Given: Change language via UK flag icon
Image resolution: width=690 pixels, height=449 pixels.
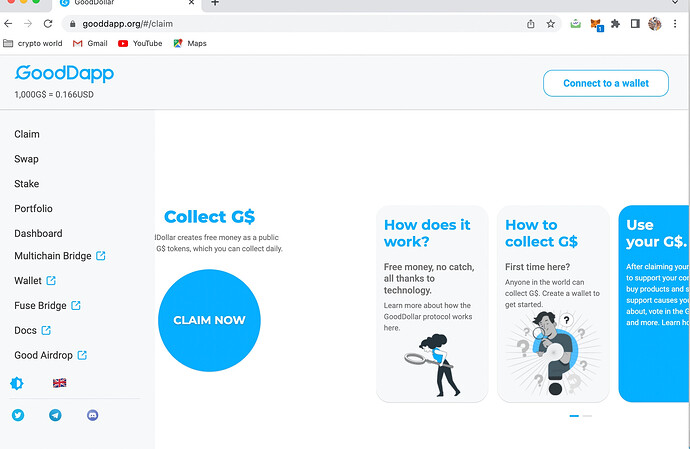Looking at the screenshot, I should pos(59,383).
